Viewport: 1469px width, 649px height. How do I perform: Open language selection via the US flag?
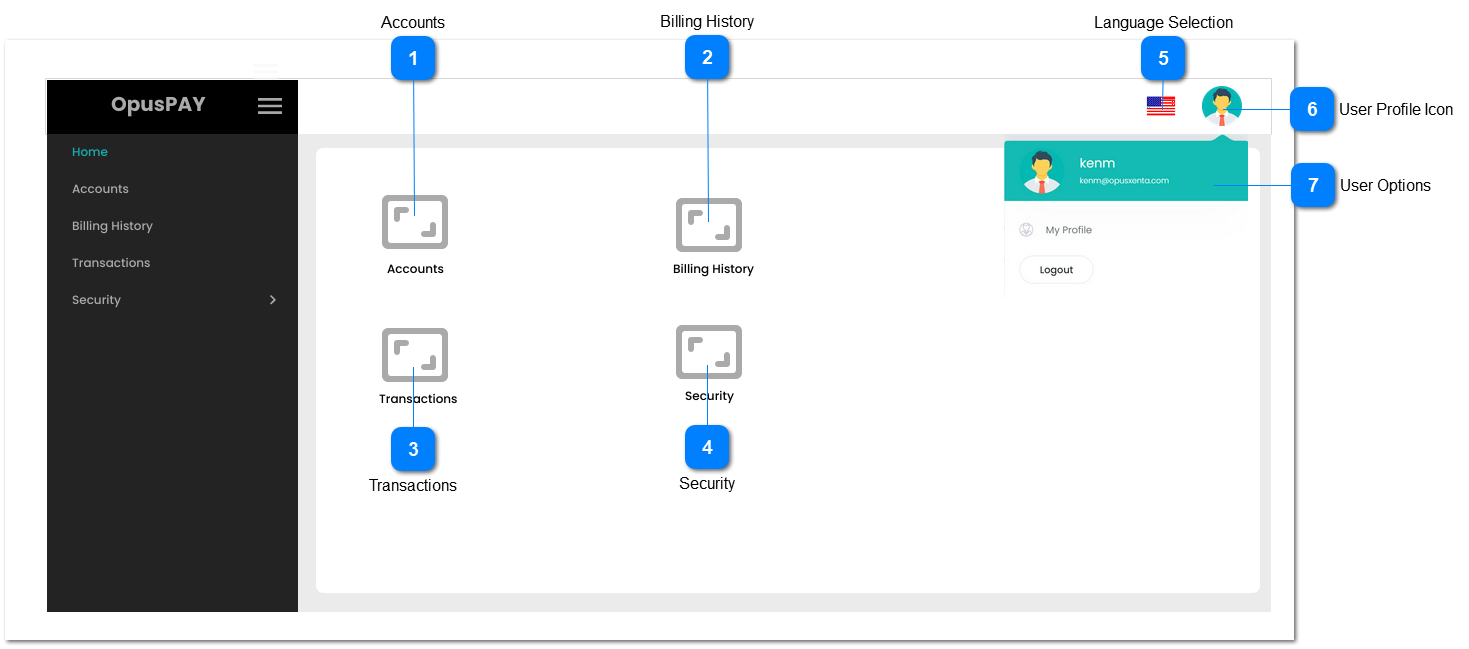click(1160, 106)
